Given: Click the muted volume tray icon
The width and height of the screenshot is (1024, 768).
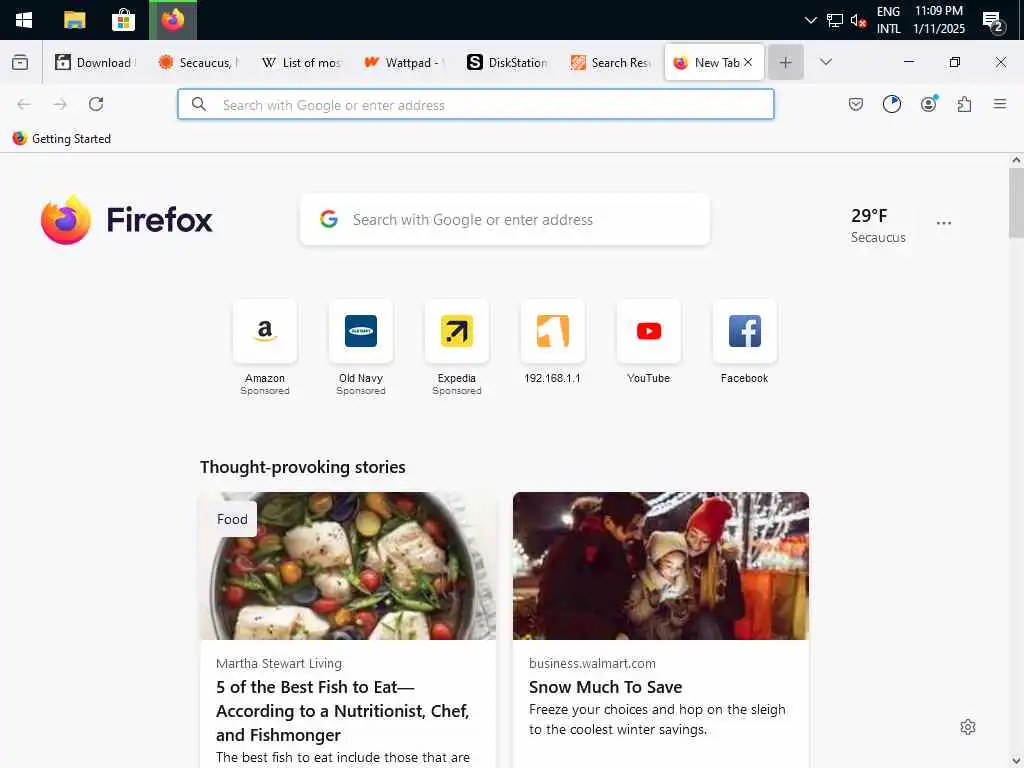Looking at the screenshot, I should [x=858, y=20].
